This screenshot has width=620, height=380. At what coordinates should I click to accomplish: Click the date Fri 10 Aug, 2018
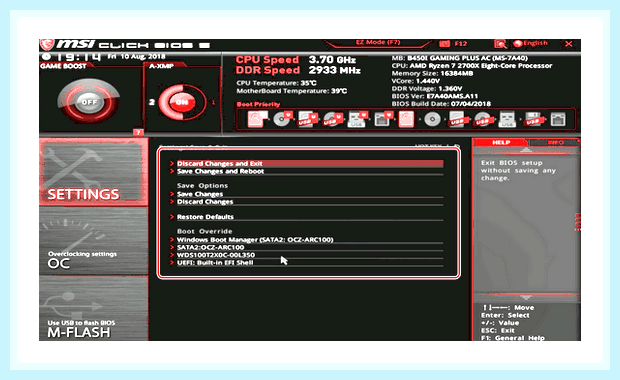coord(136,57)
